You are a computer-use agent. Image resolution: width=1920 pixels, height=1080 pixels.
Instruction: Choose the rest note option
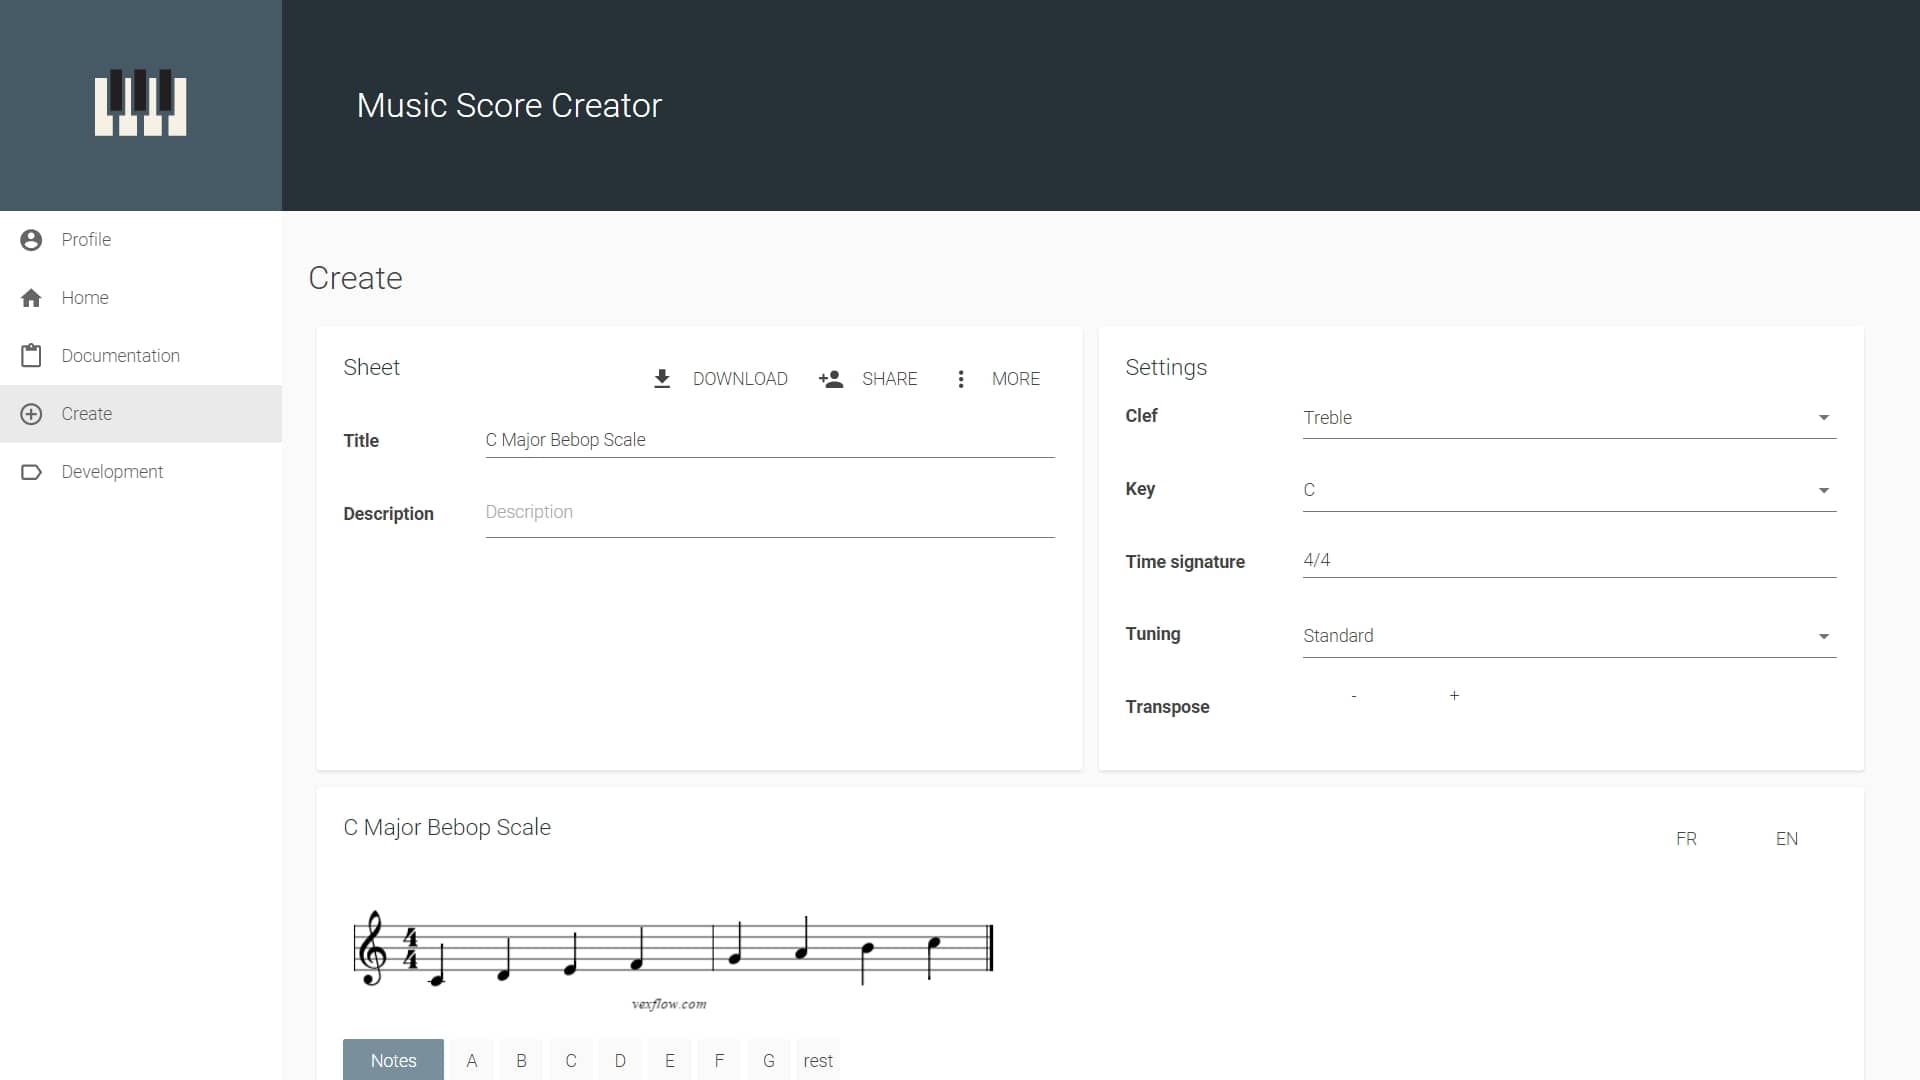tap(818, 1060)
